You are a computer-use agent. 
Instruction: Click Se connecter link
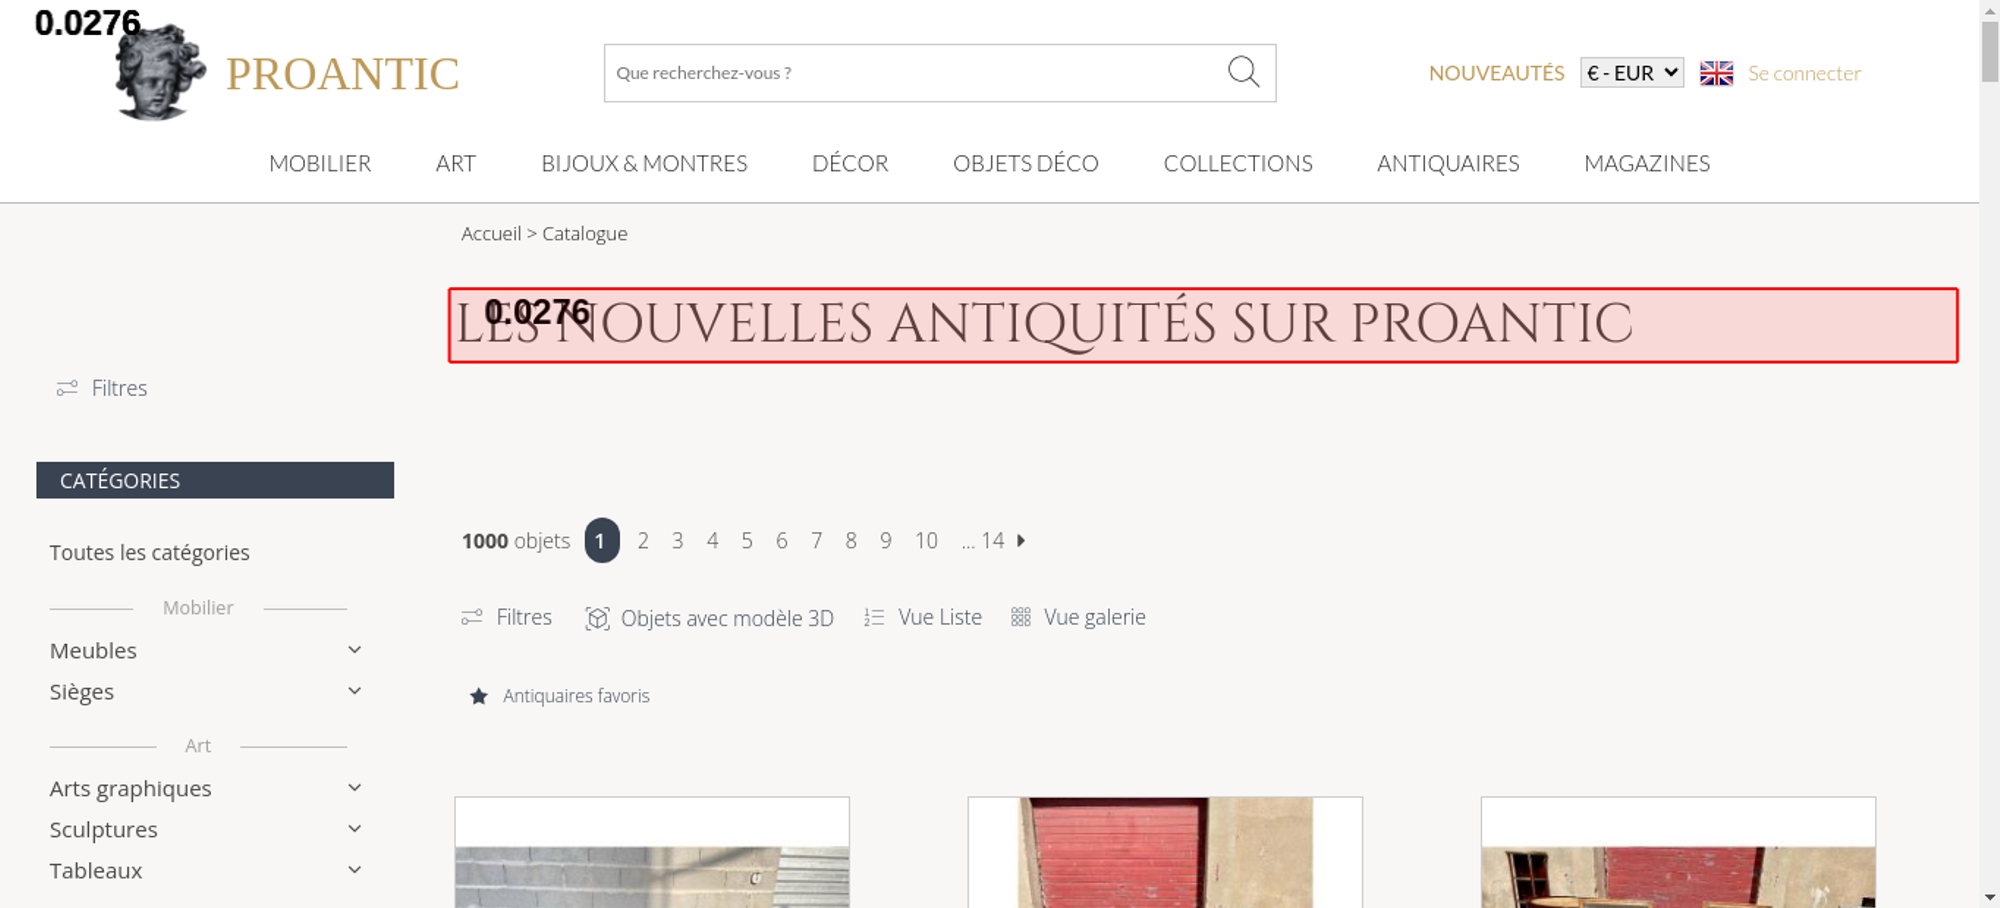1804,73
